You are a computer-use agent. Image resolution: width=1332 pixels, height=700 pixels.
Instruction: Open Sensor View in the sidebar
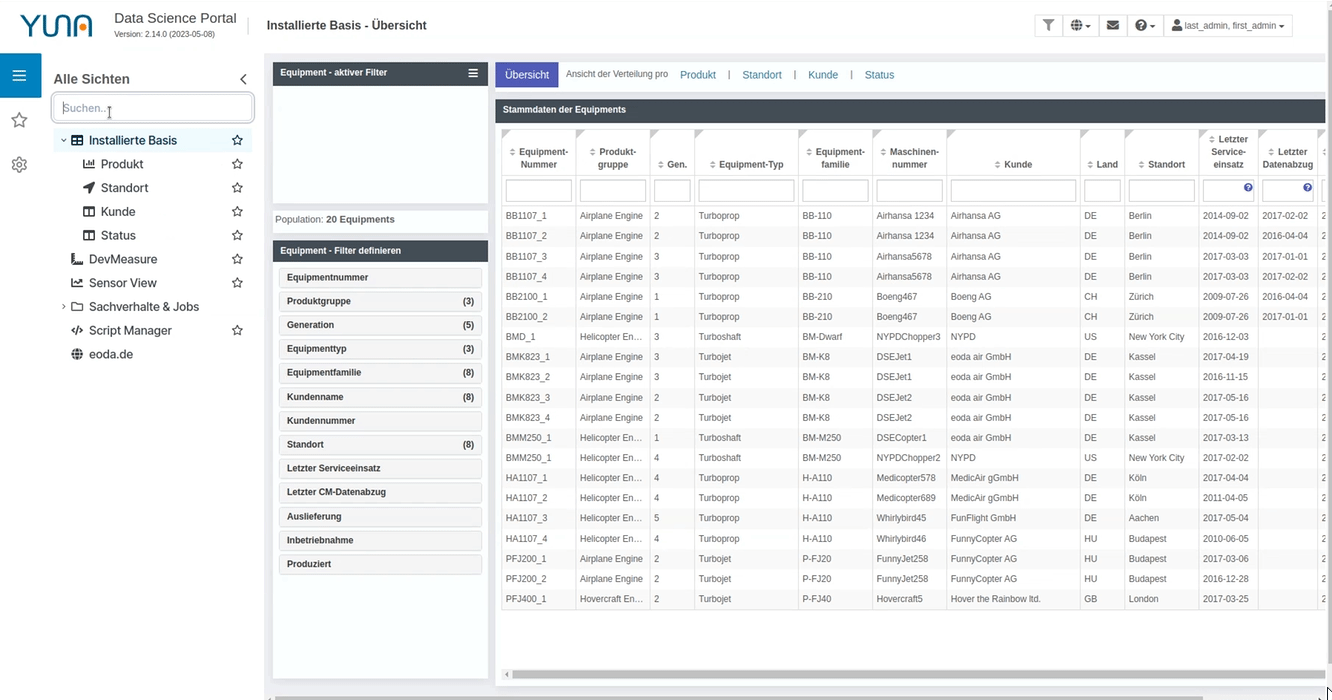click(x=123, y=283)
